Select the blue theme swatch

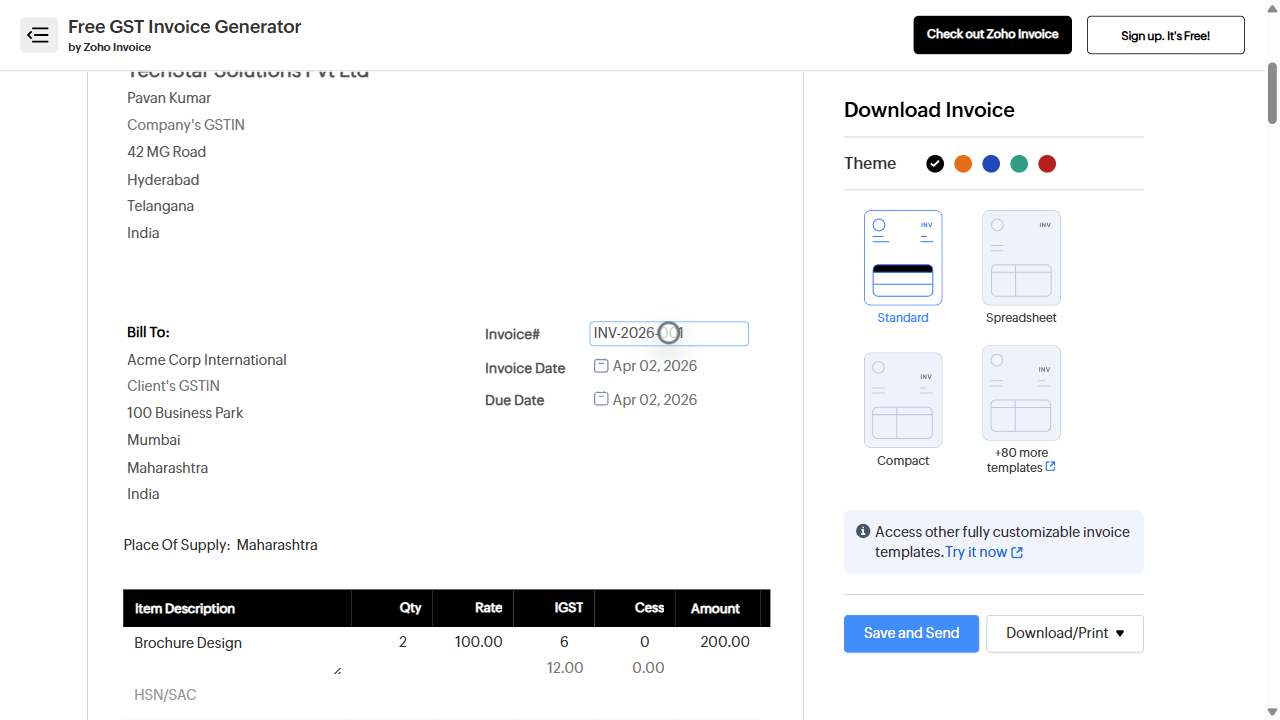[991, 163]
